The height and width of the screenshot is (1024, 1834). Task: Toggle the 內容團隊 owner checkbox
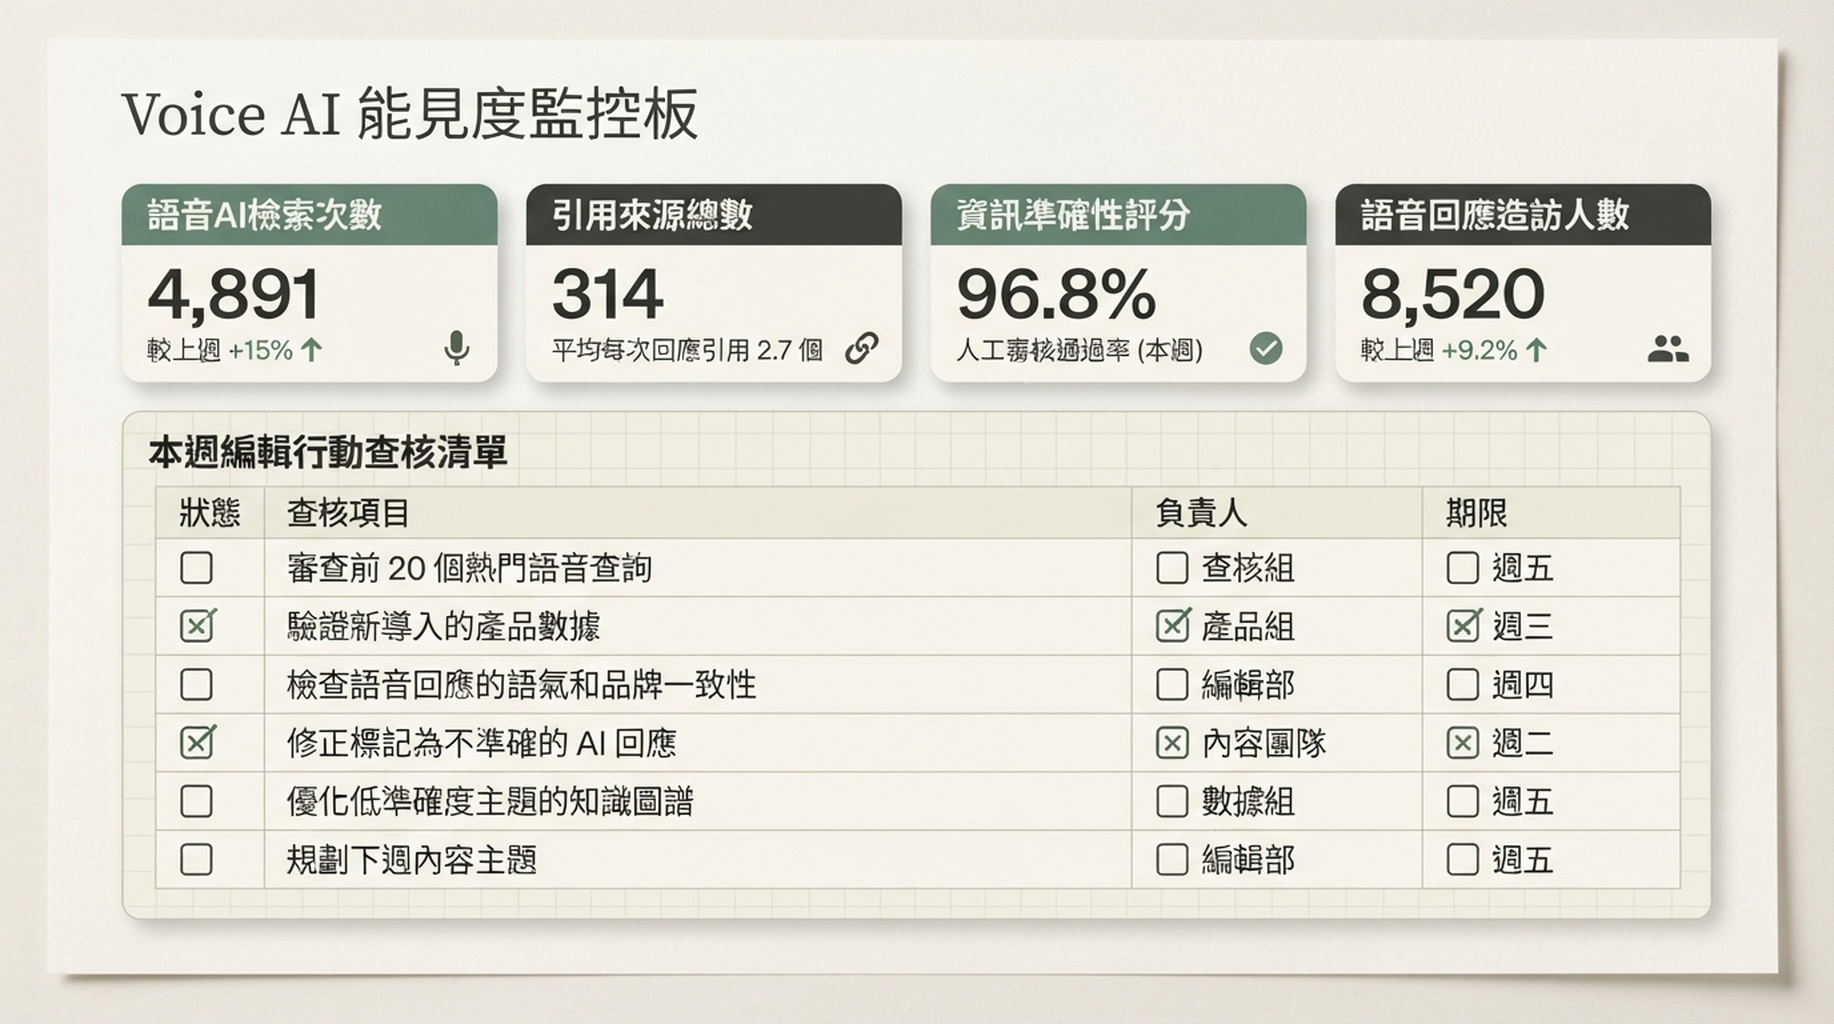point(1172,743)
